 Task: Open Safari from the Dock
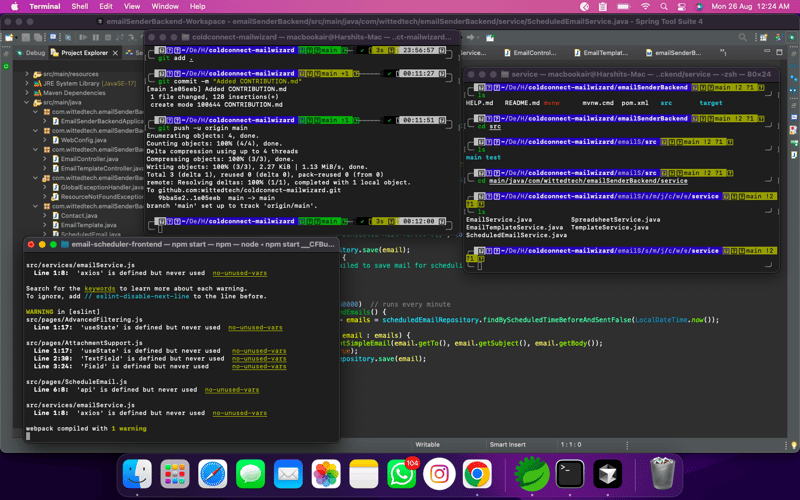[x=213, y=474]
